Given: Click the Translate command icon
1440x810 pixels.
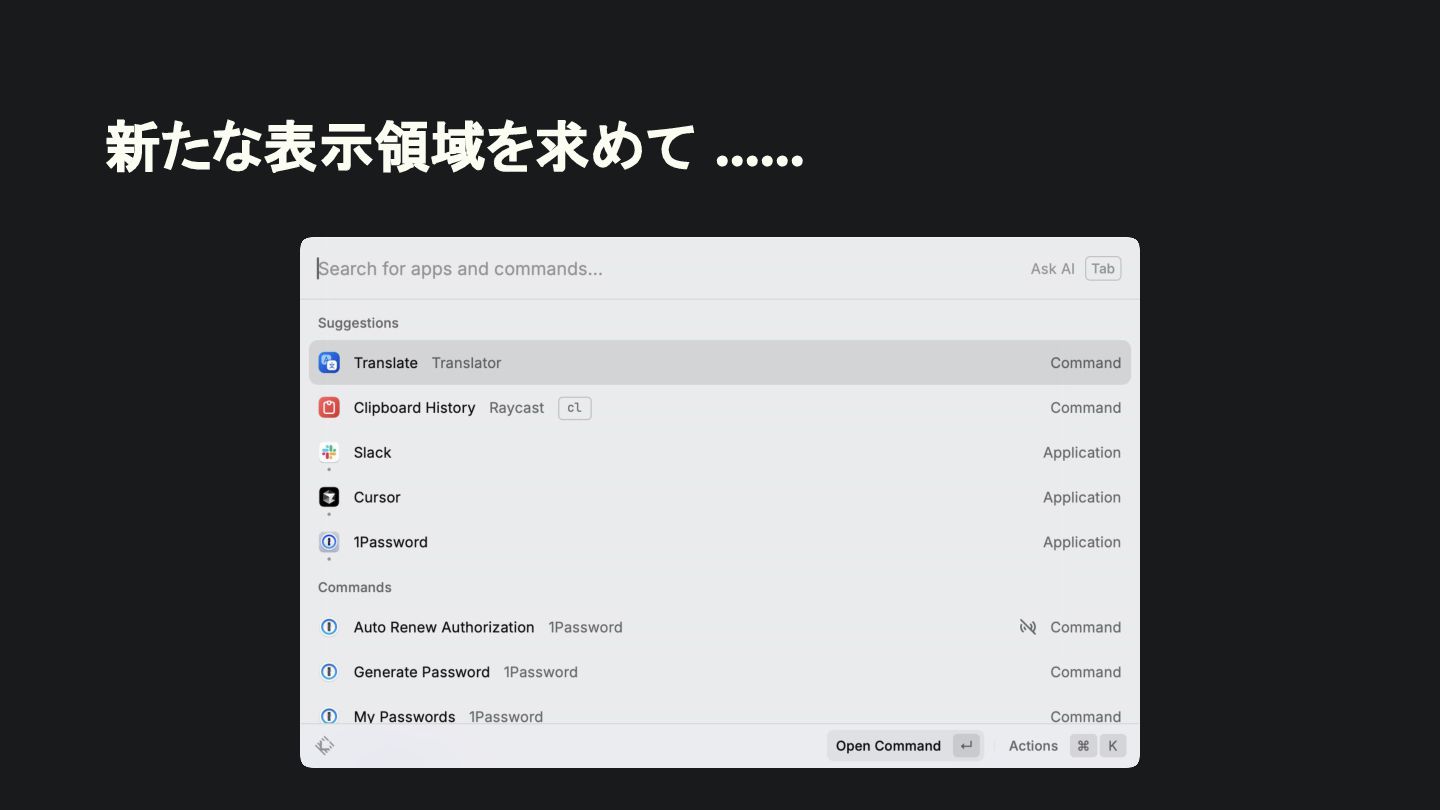Looking at the screenshot, I should point(329,363).
